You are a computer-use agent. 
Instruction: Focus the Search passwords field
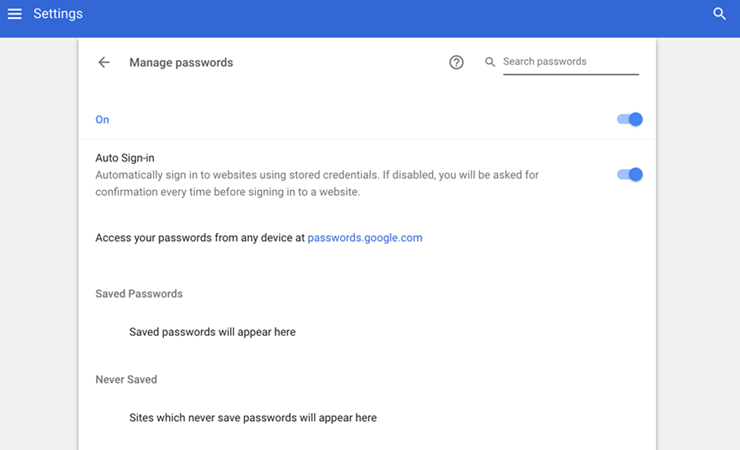coord(571,62)
